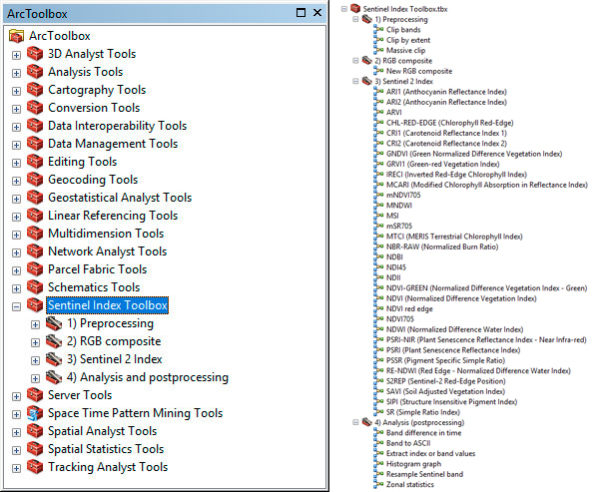The height and width of the screenshot is (492, 600).
Task: Click the 2) RGB composite toolset icon in ArcToolbox
Action: coord(54,341)
